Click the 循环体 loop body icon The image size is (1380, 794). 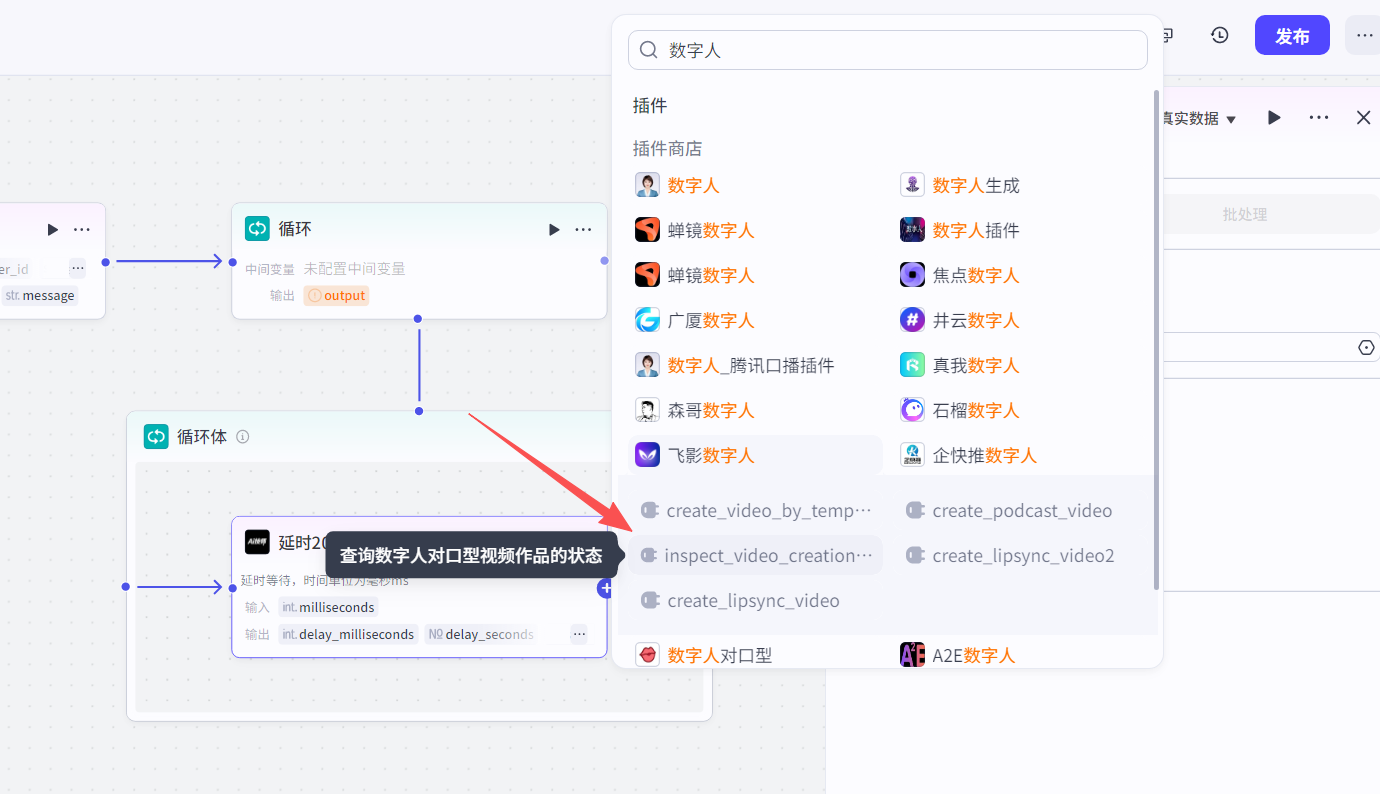pyautogui.click(x=156, y=436)
